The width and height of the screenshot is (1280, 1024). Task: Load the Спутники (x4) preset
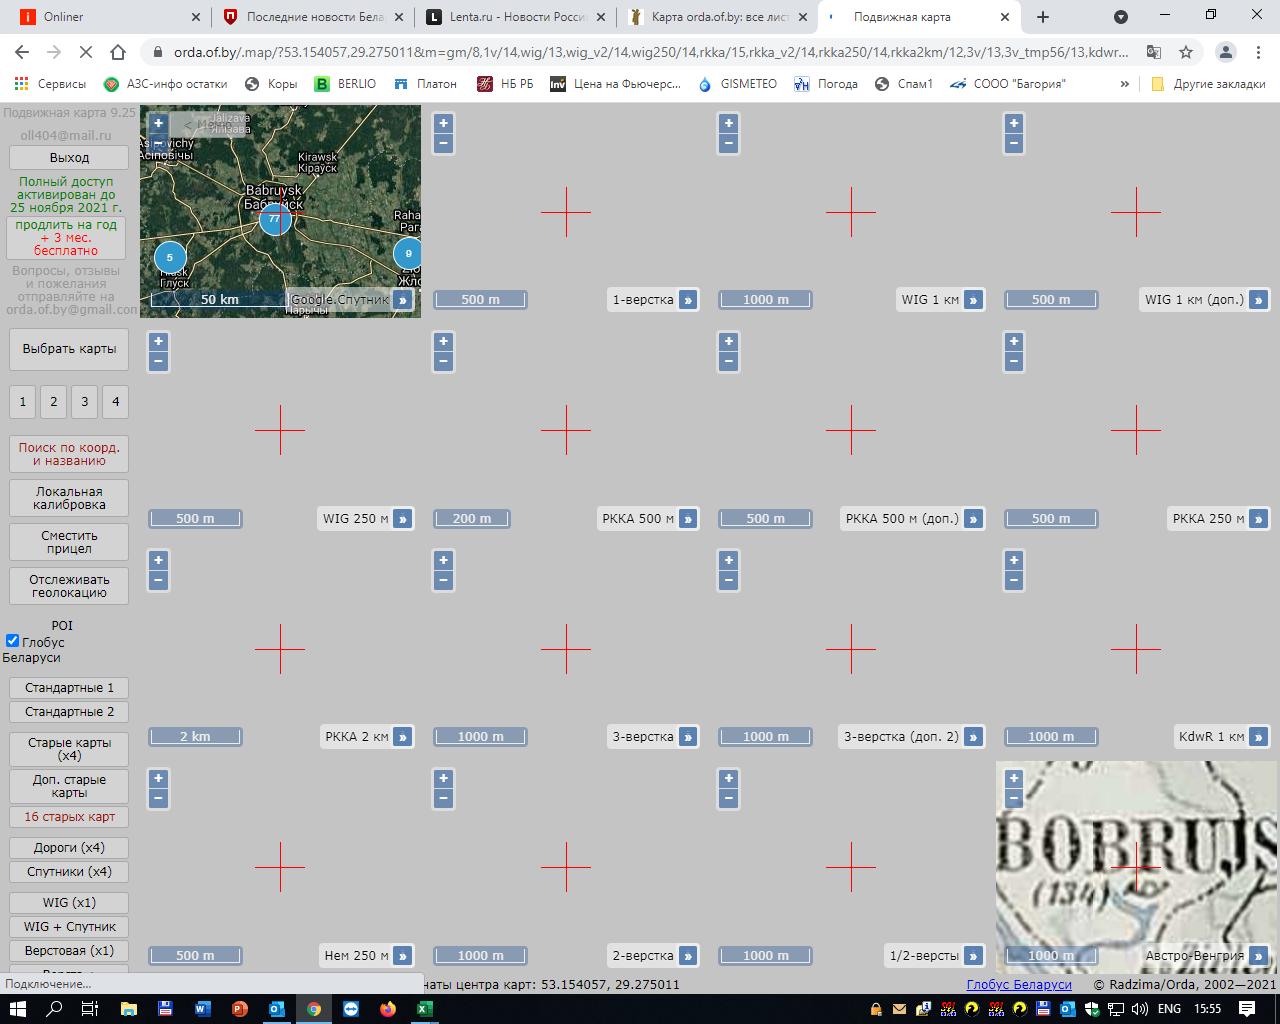69,872
